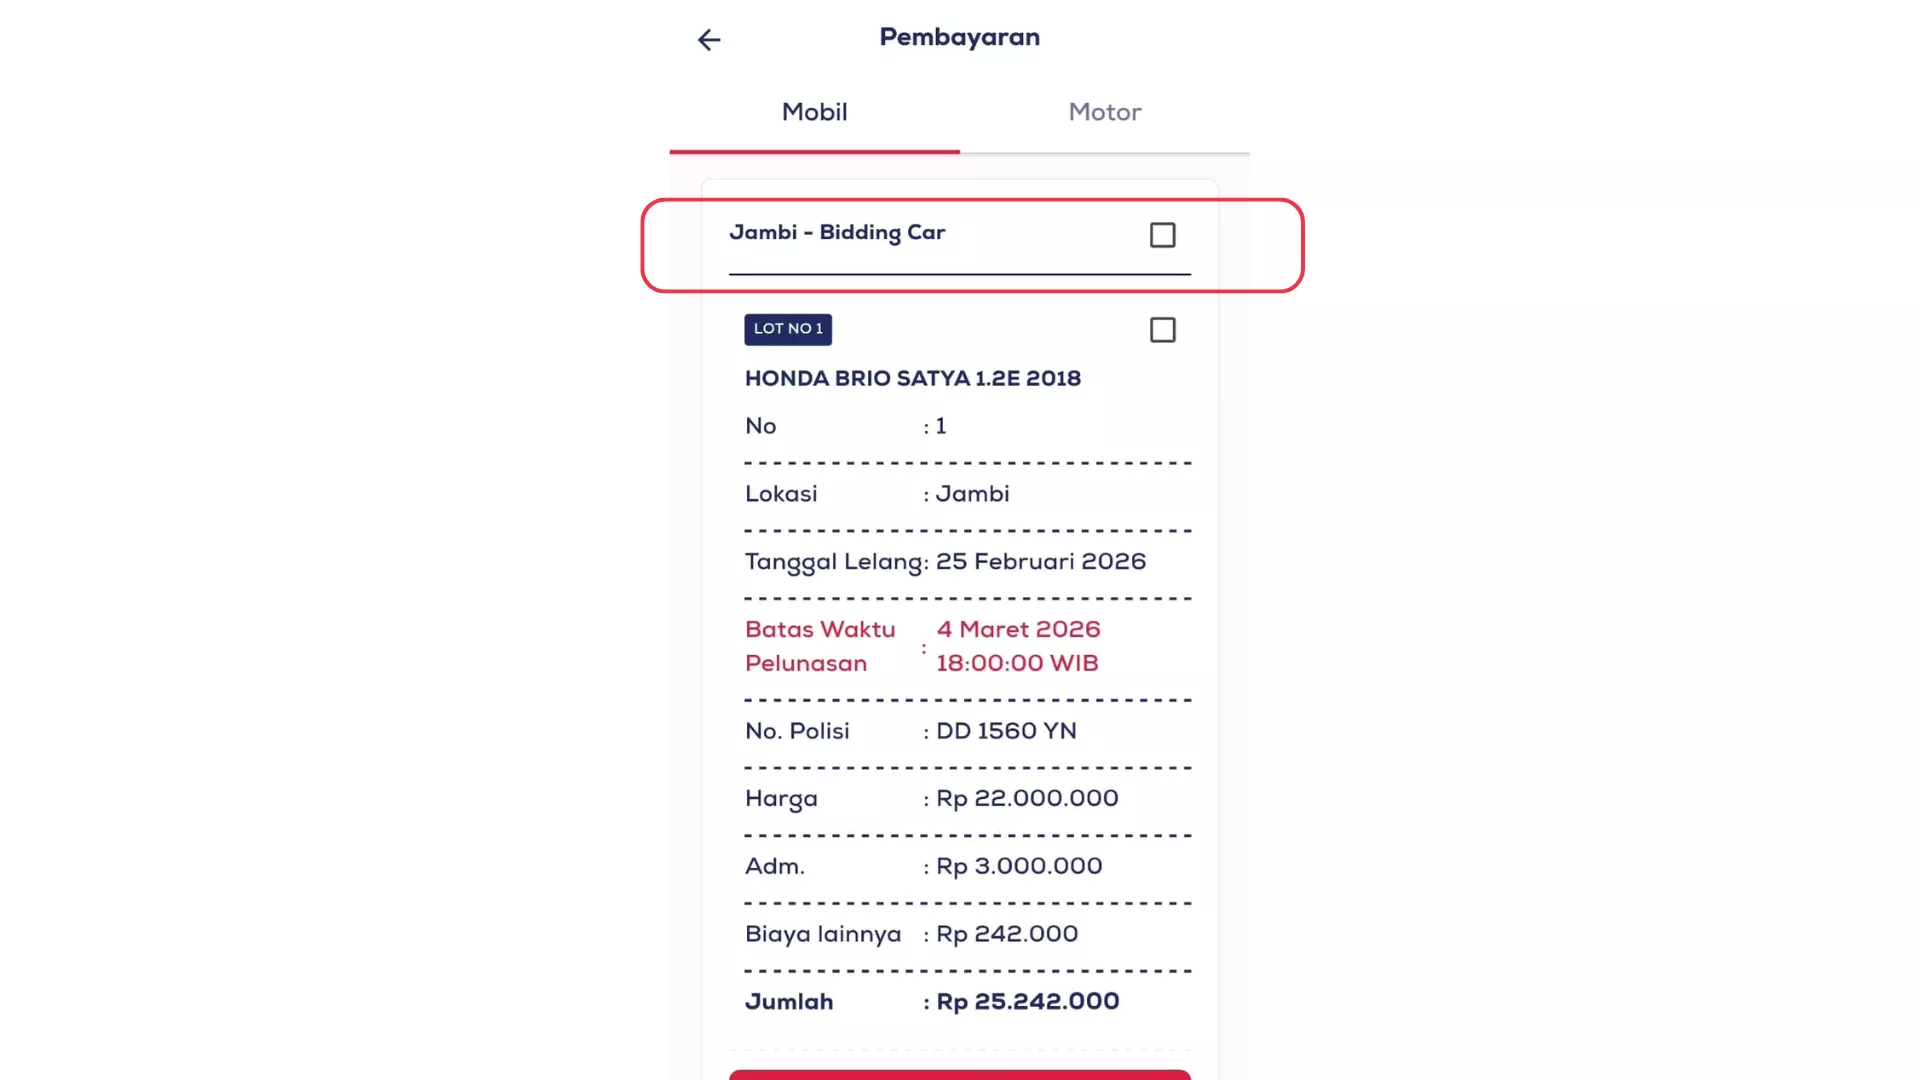
Task: Click the Jambi - Bidding Car group label
Action: 837,233
